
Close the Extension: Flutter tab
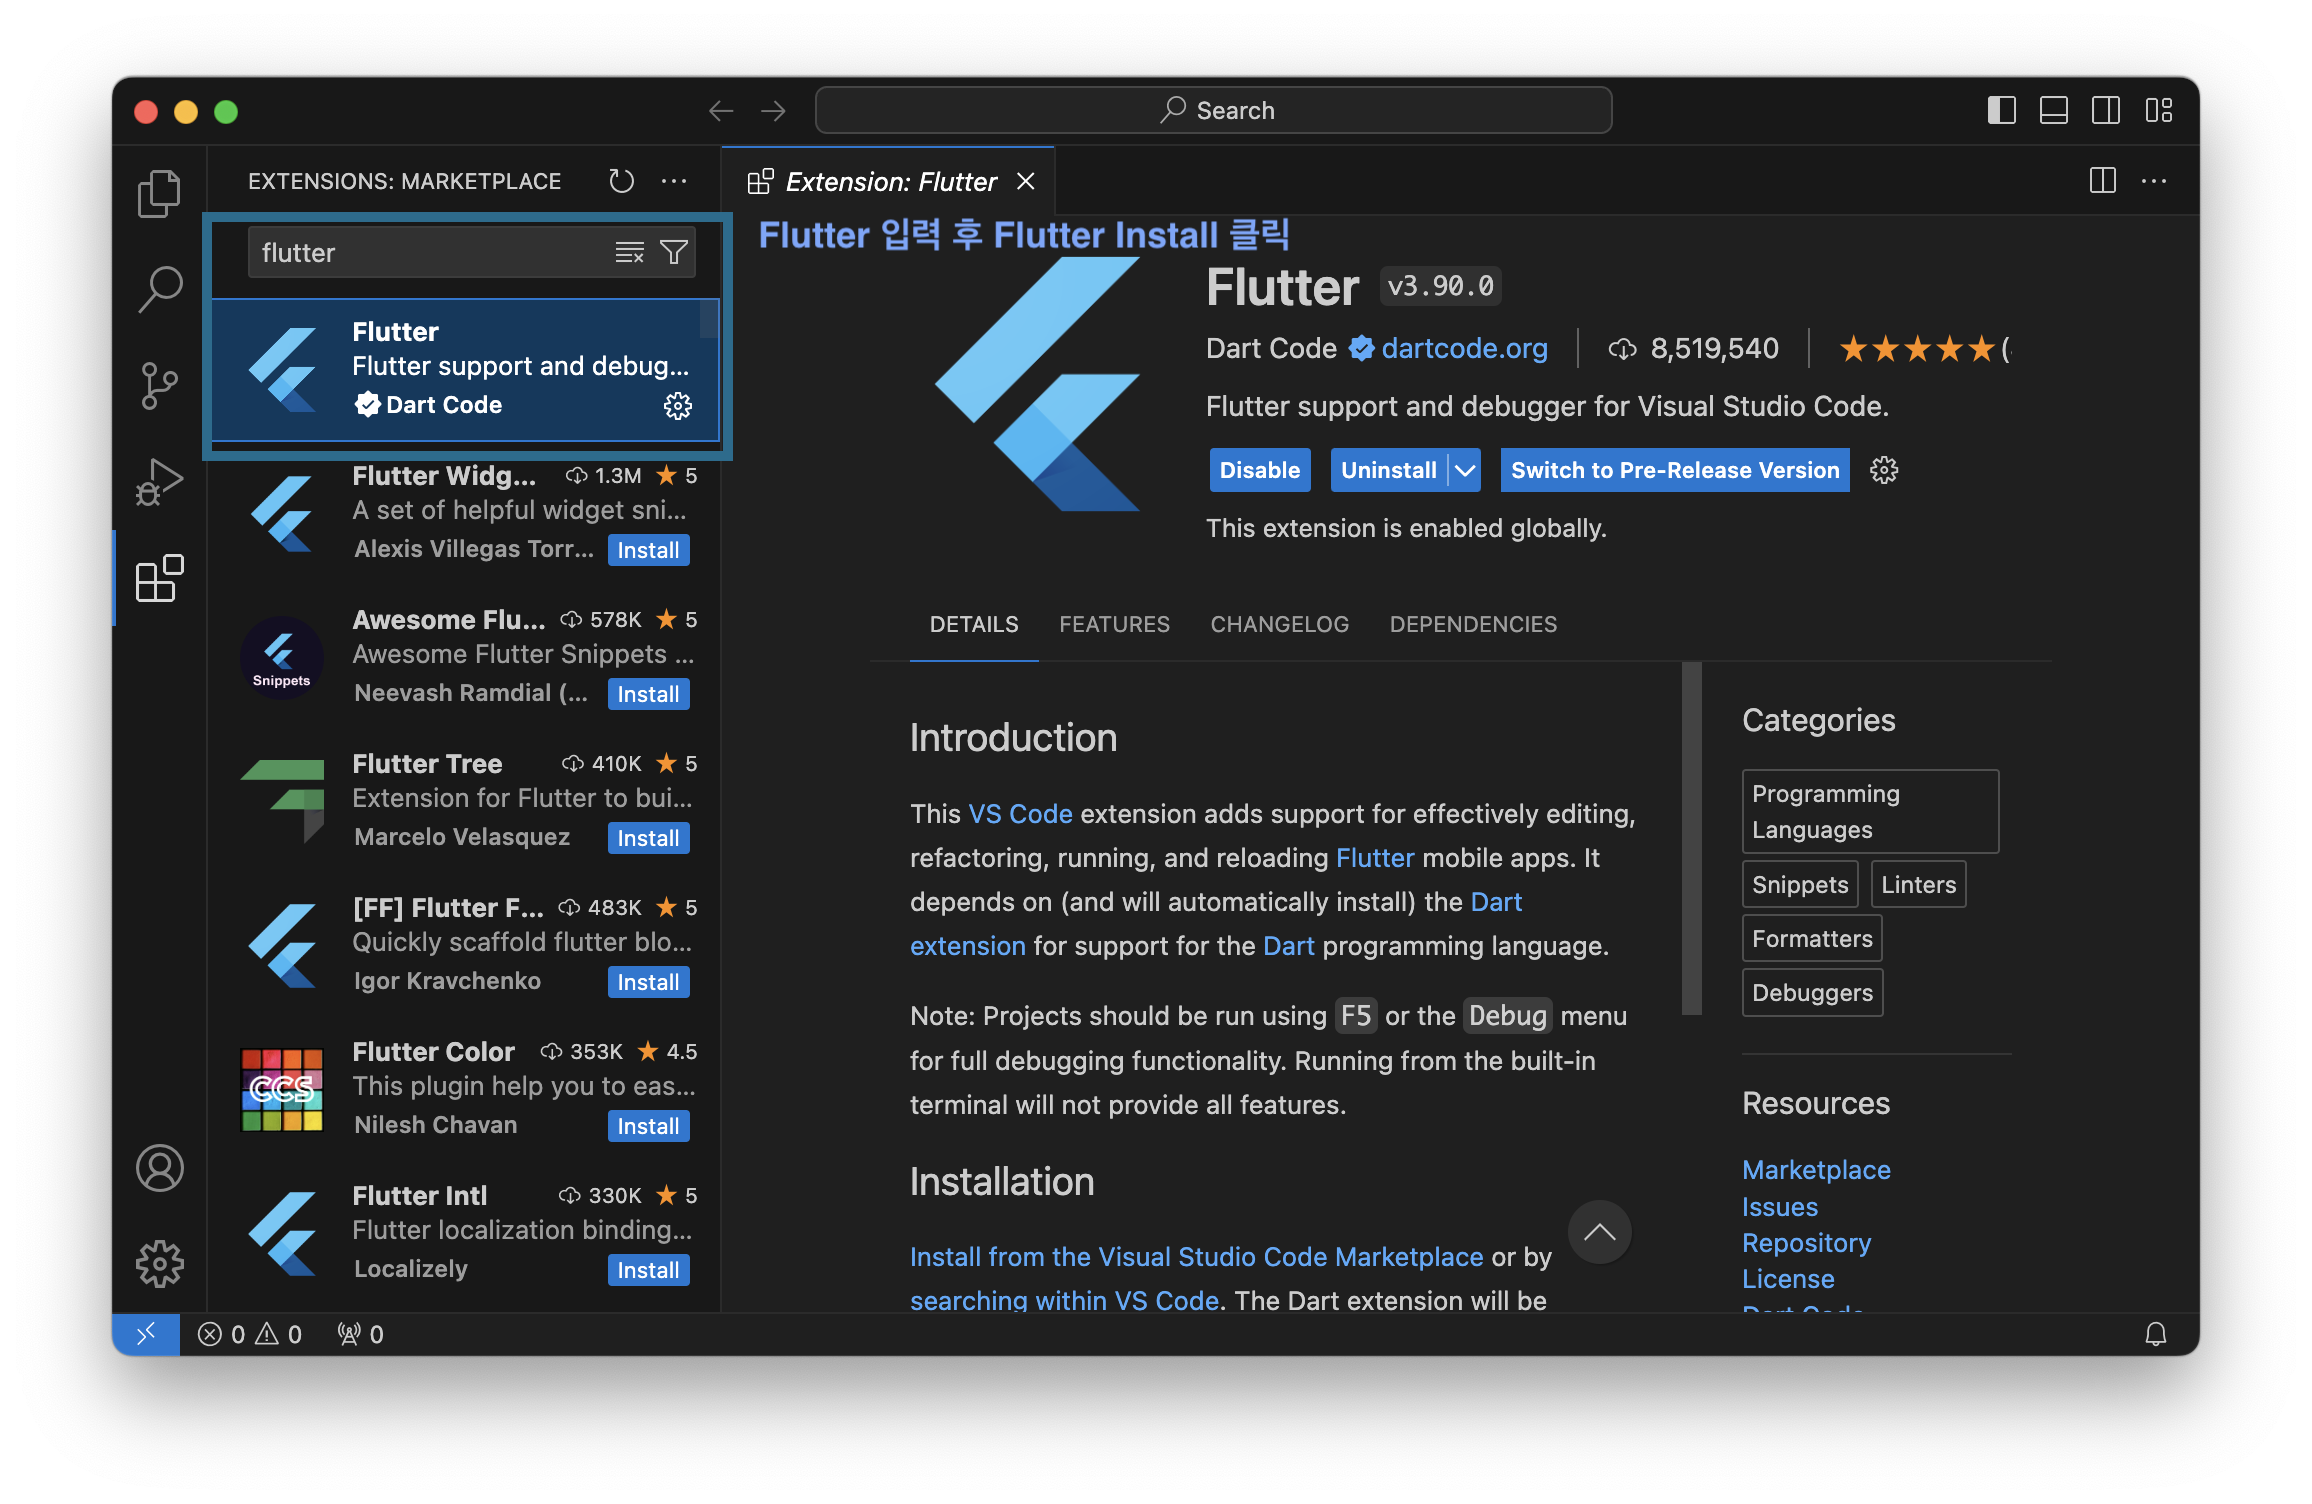pos(1026,181)
